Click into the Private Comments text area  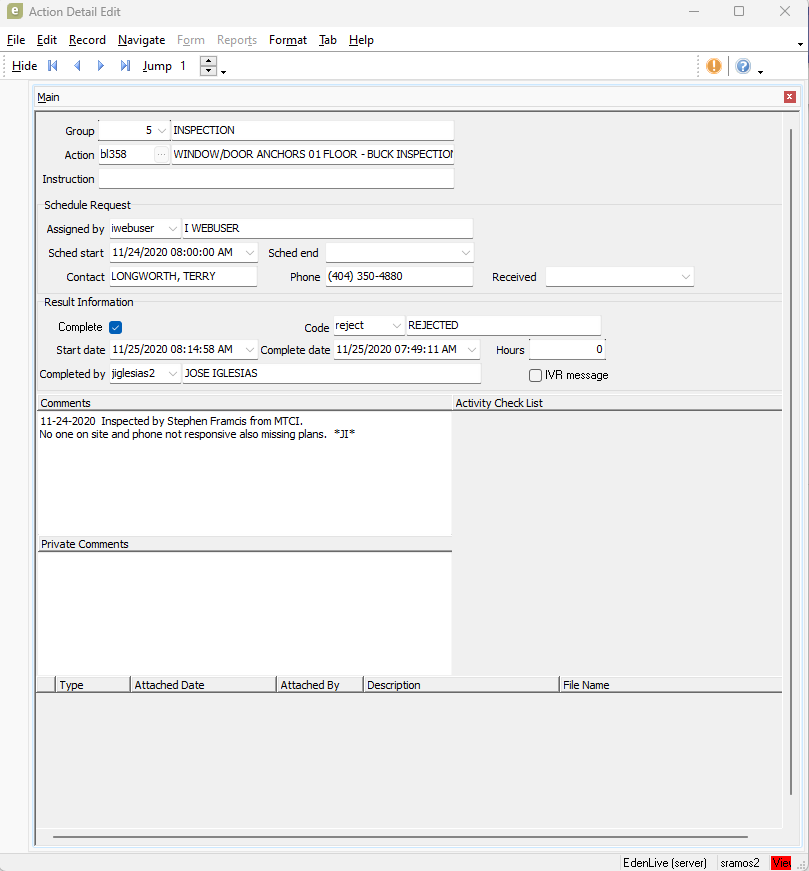click(244, 612)
